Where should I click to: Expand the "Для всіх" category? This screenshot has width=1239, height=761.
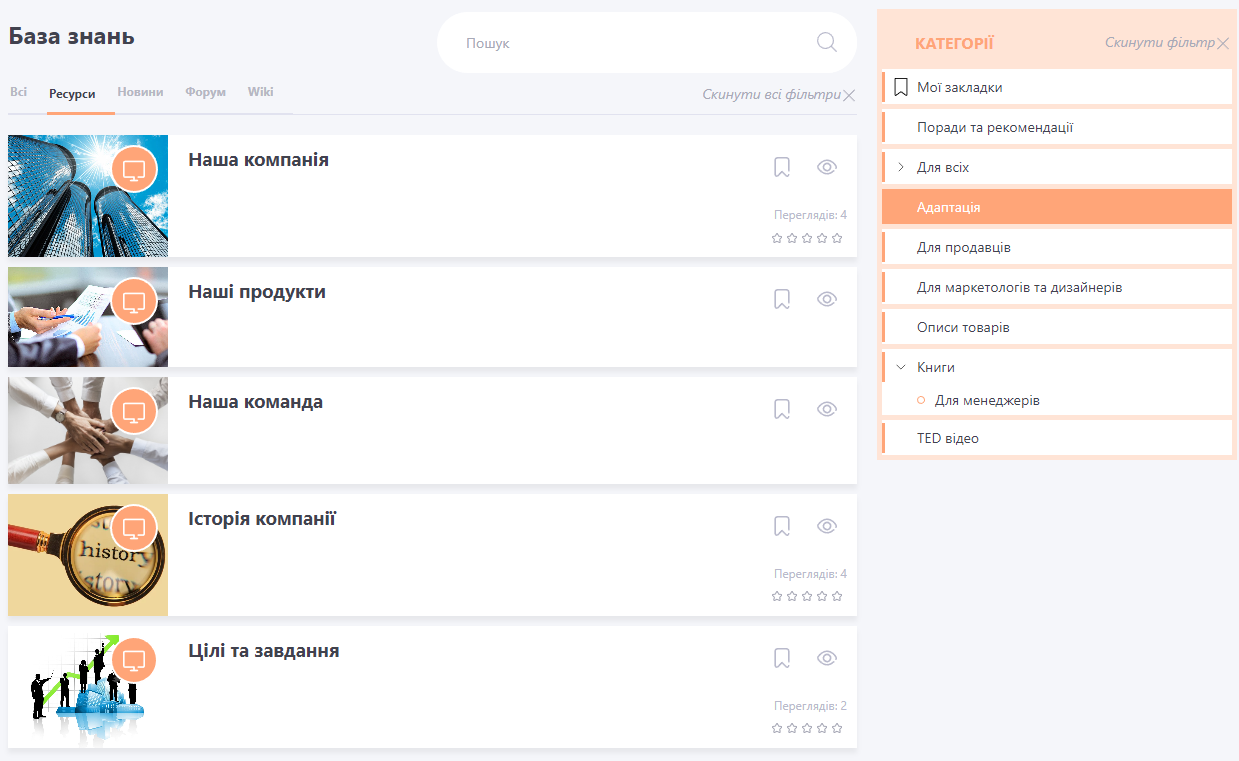(901, 167)
